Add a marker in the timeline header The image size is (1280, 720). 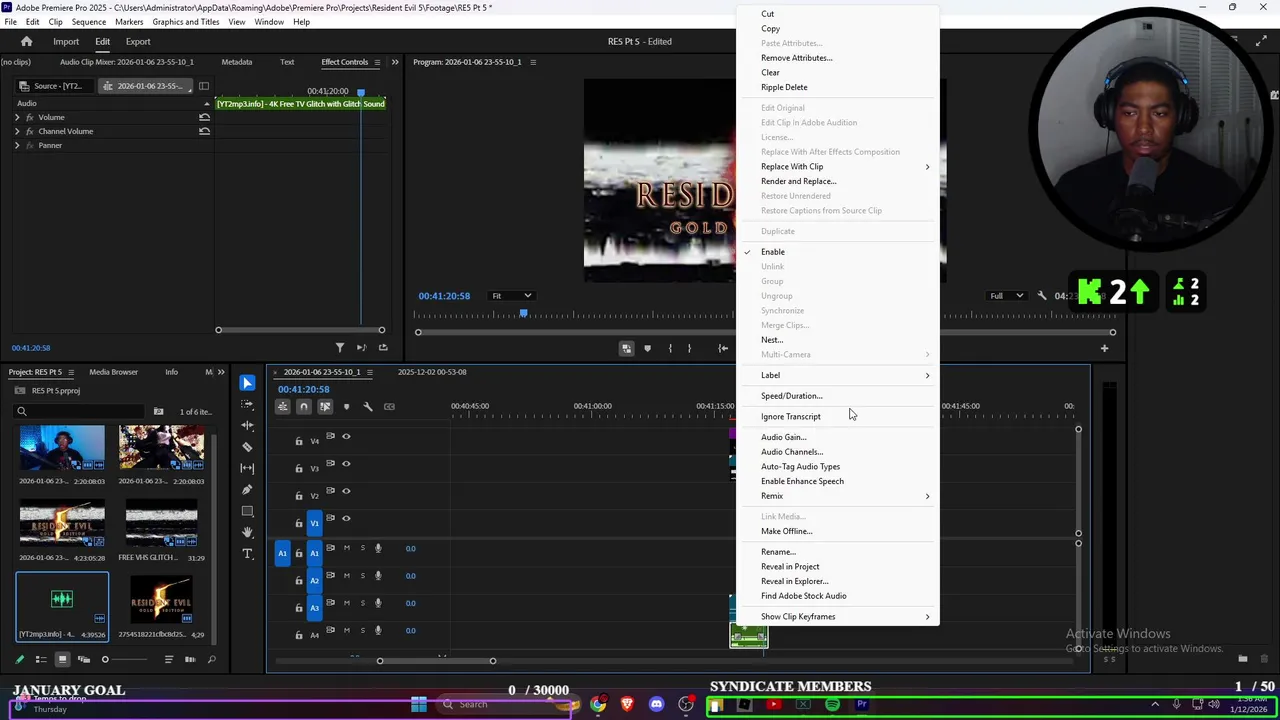click(x=346, y=406)
